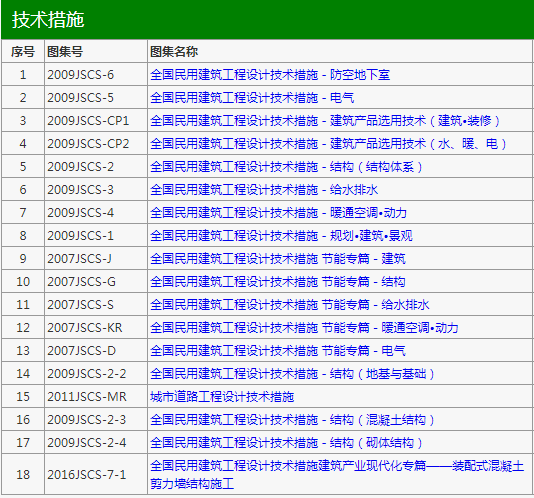The width and height of the screenshot is (534, 498).
Task: Open 节能专篇 - 电气 link
Action: click(278, 351)
